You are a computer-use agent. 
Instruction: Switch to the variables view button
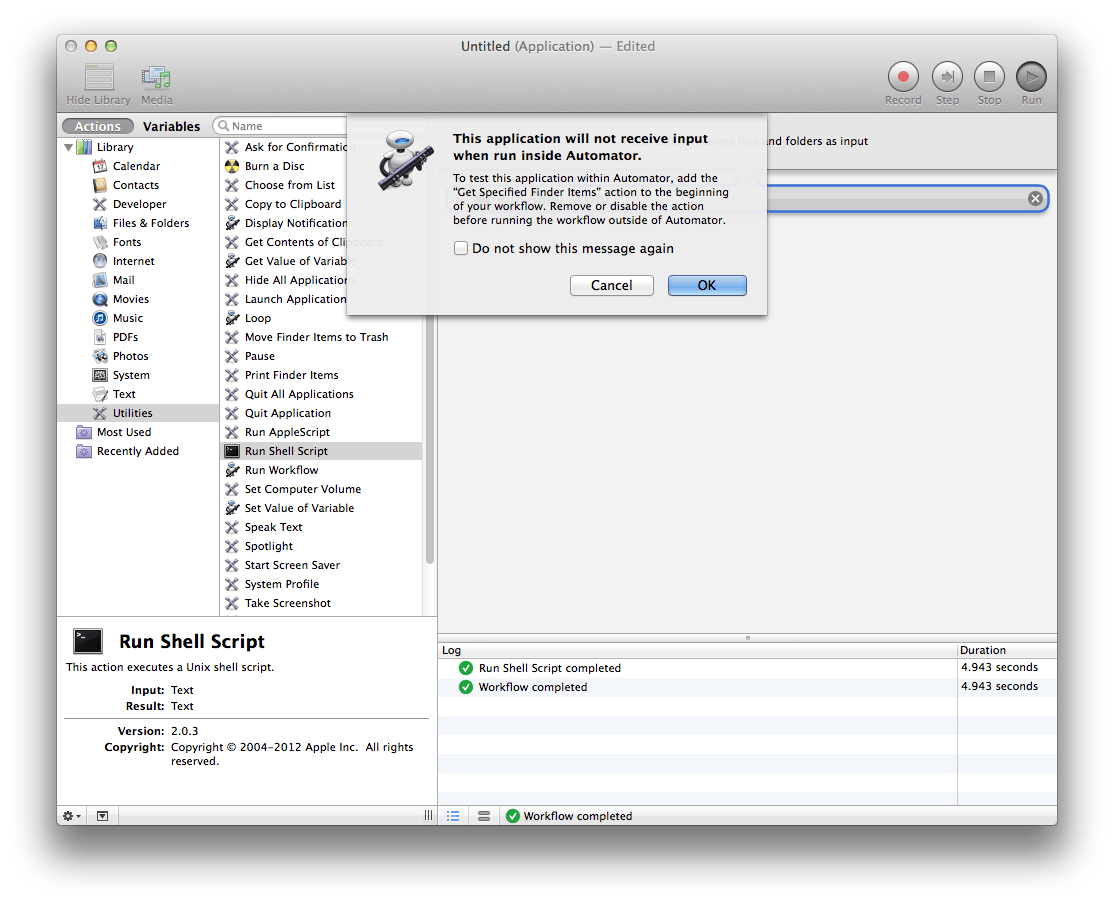tap(484, 816)
